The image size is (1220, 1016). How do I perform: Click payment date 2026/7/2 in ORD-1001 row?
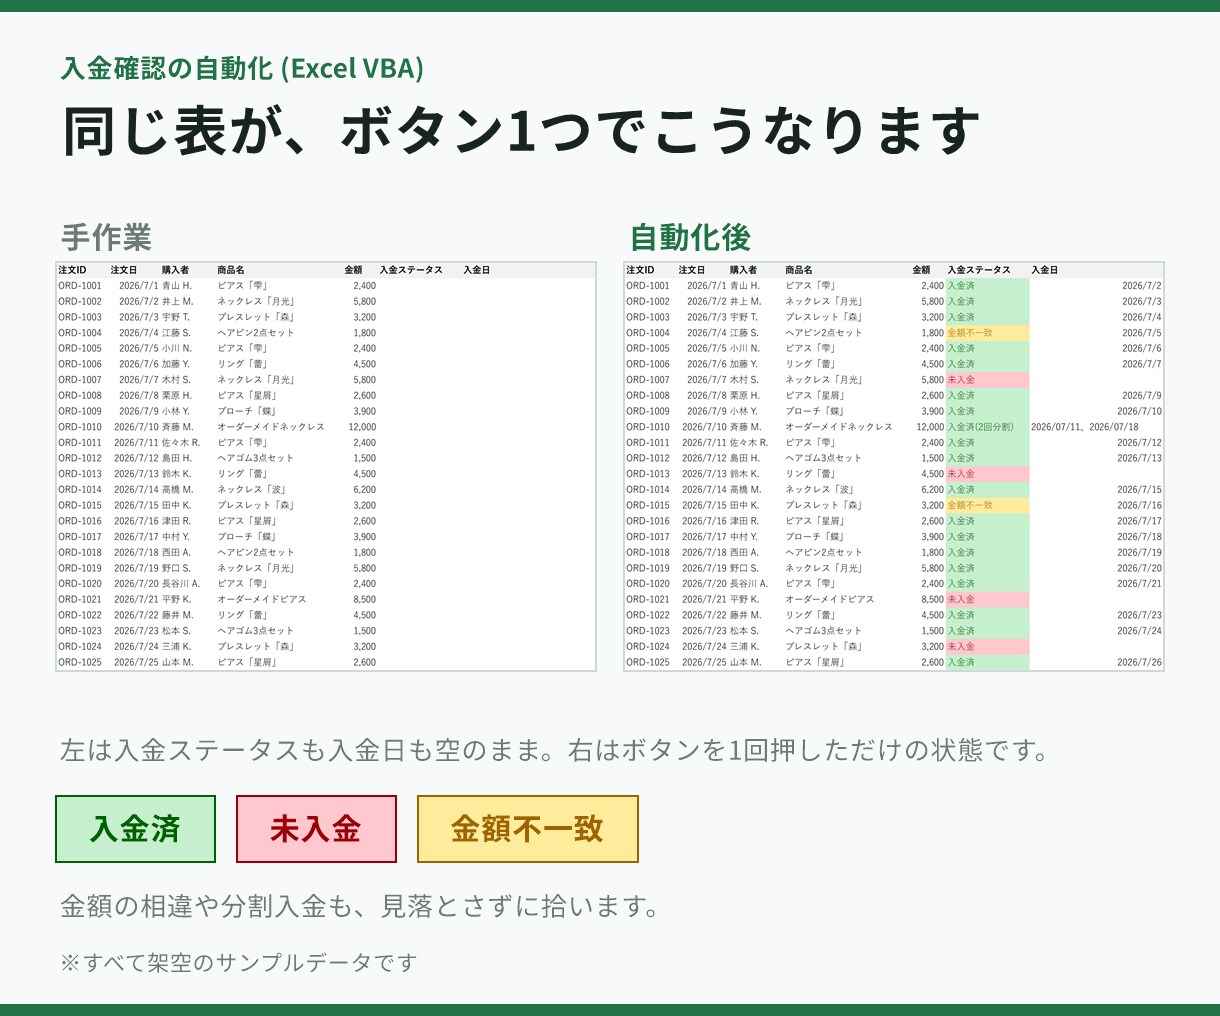tap(1142, 286)
